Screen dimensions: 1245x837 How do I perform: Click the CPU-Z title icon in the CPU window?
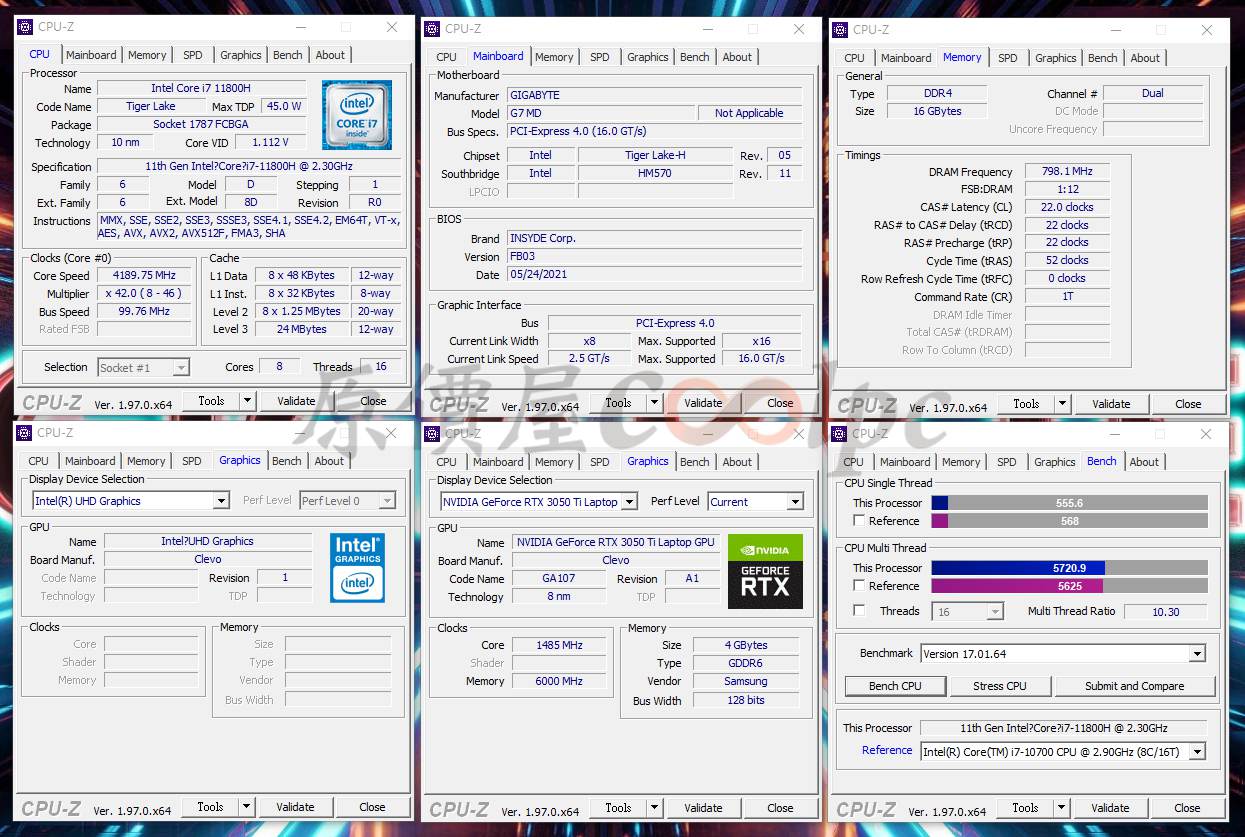pyautogui.click(x=25, y=27)
